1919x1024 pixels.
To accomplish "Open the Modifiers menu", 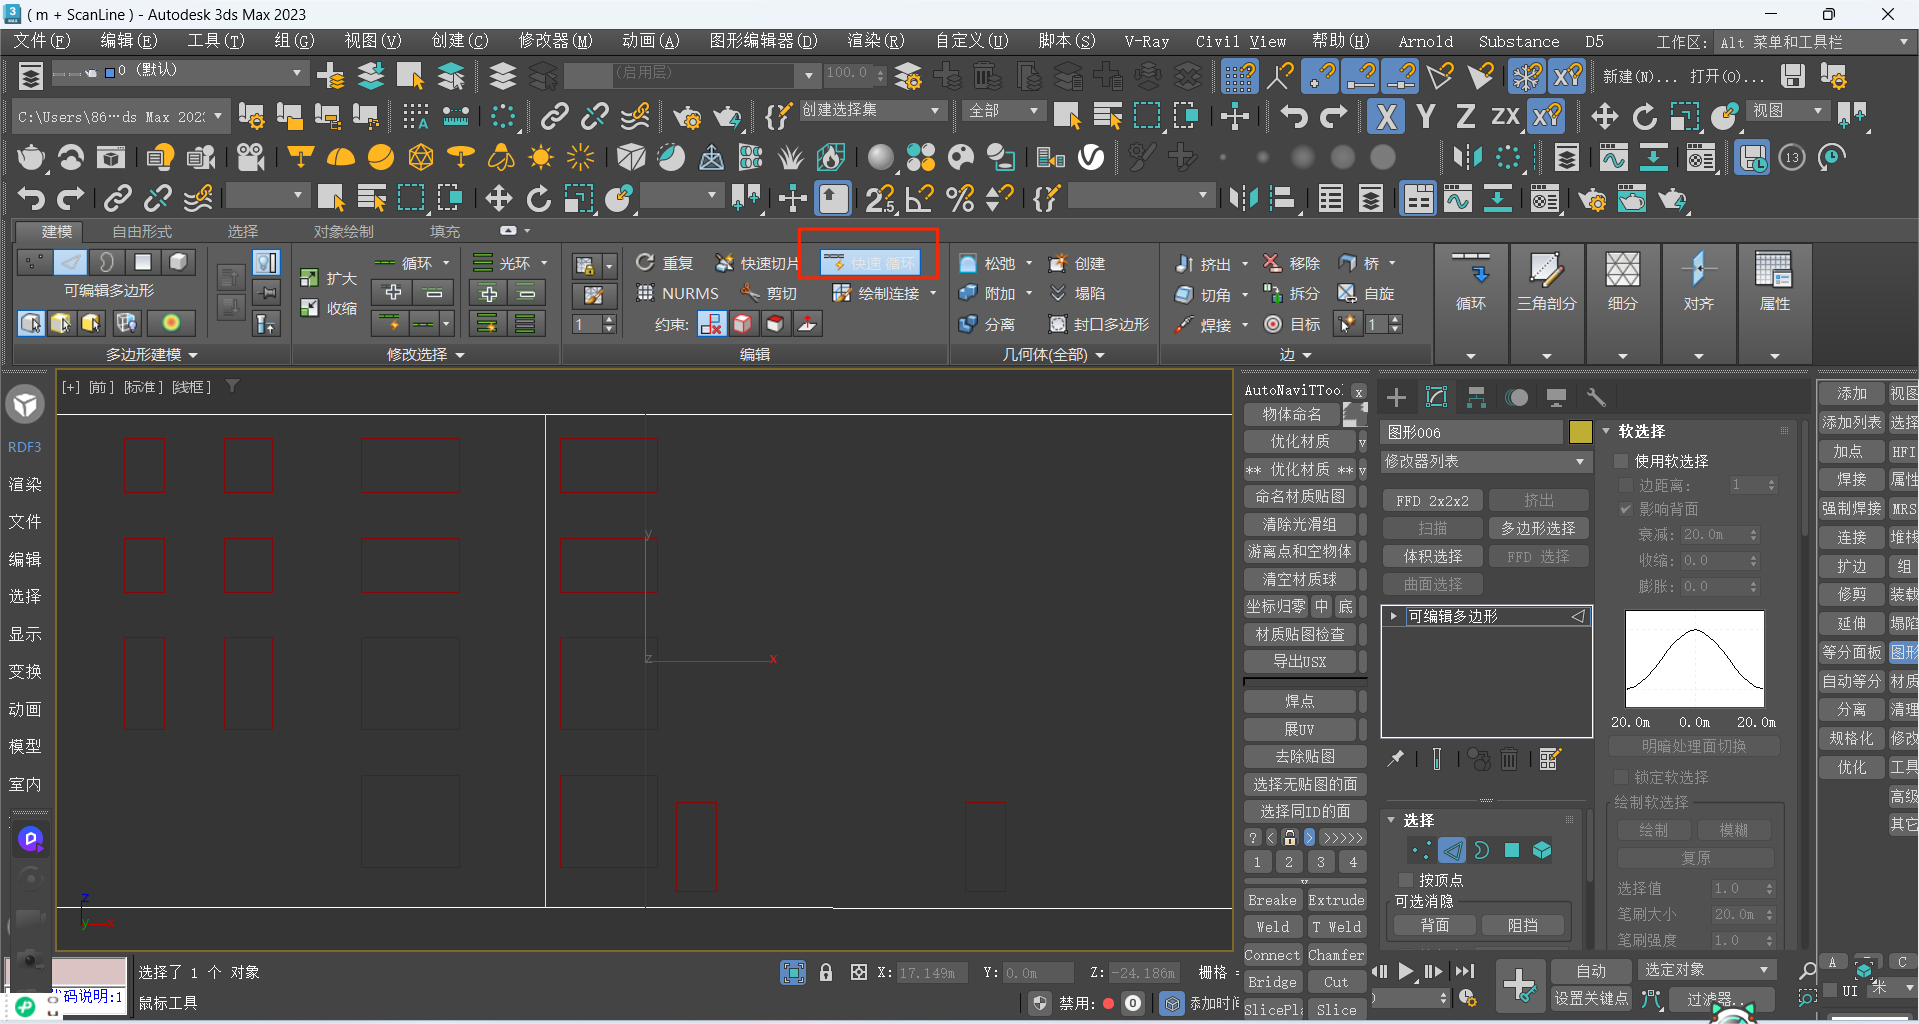I will tap(555, 41).
